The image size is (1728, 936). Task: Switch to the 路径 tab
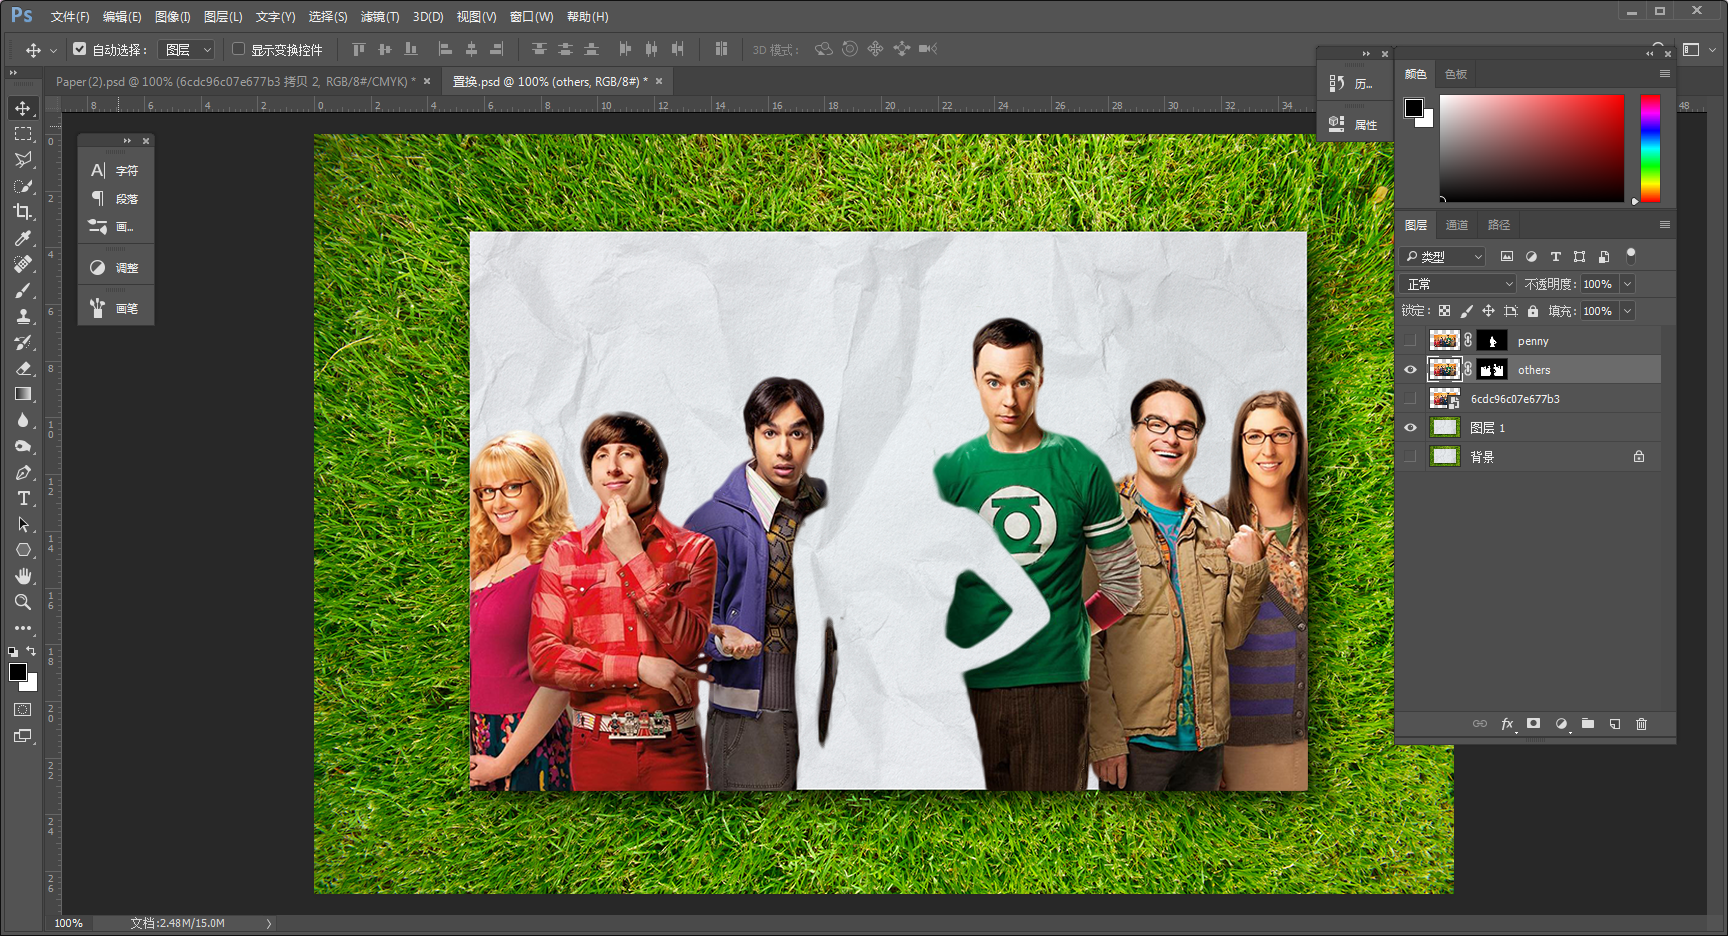coord(1499,225)
